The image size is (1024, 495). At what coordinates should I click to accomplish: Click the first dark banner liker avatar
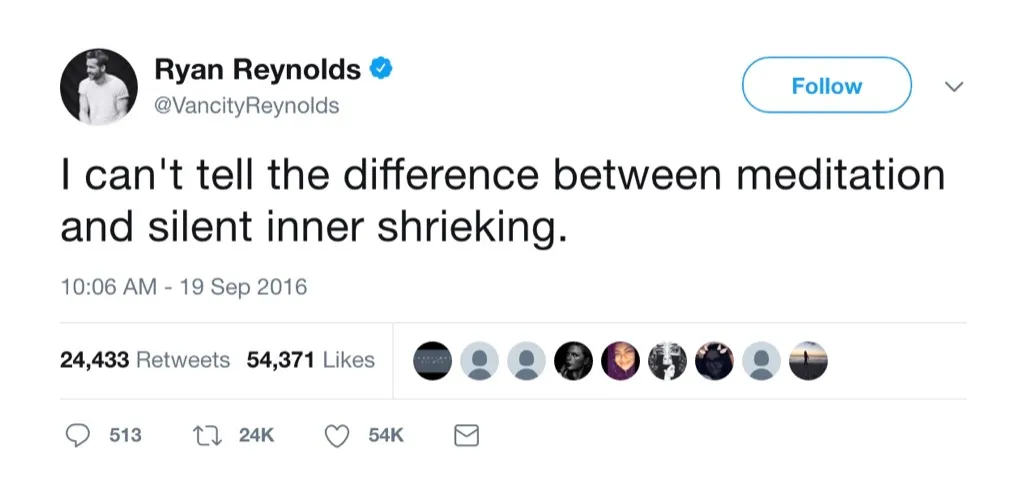pos(435,360)
